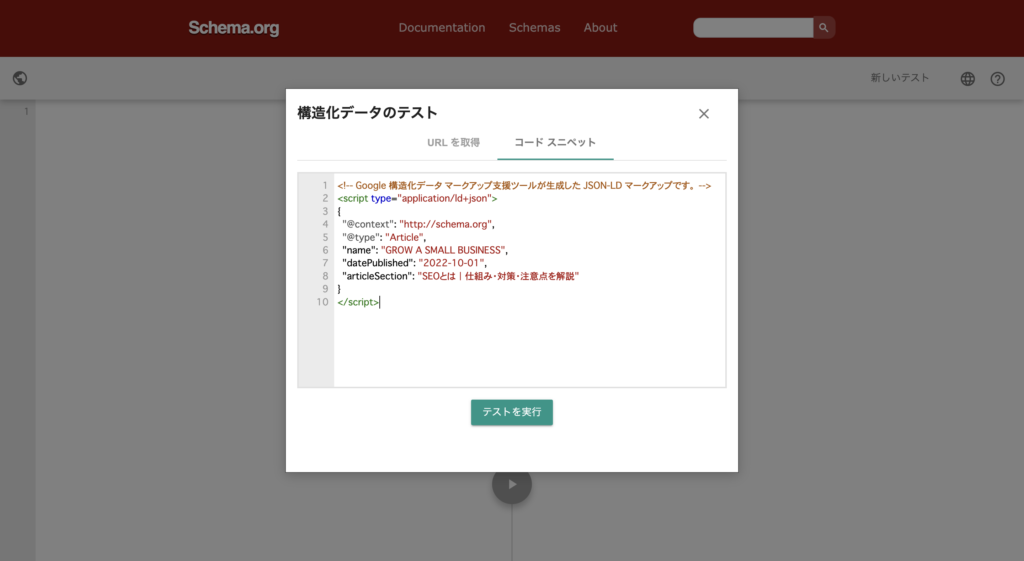Focus the site search field
The image size is (1024, 561).
(753, 28)
